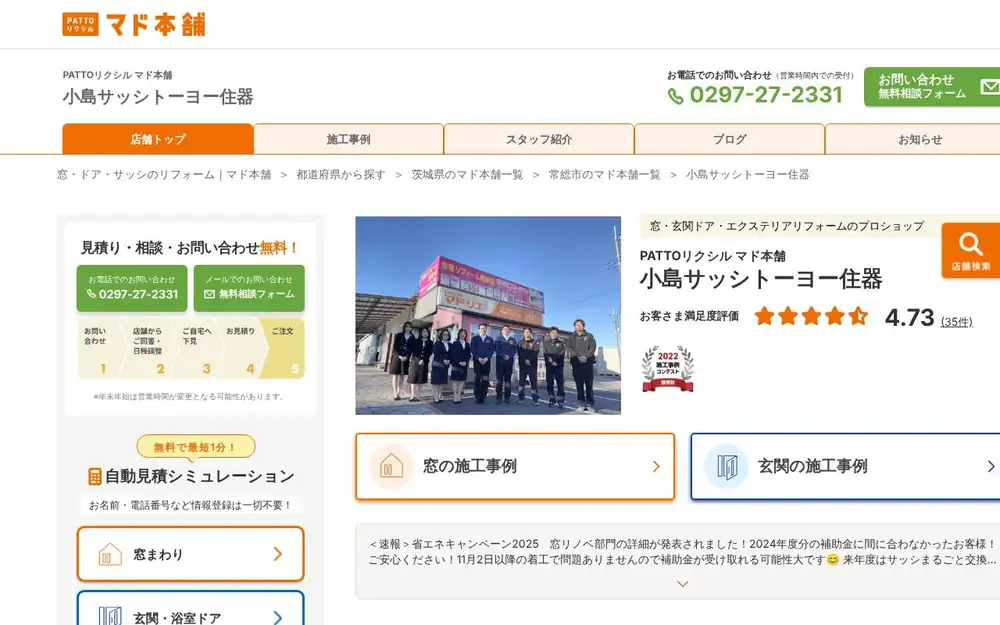Image resolution: width=1000 pixels, height=625 pixels.
Task: Open the スタッフ紹介 tab
Action: coord(539,139)
